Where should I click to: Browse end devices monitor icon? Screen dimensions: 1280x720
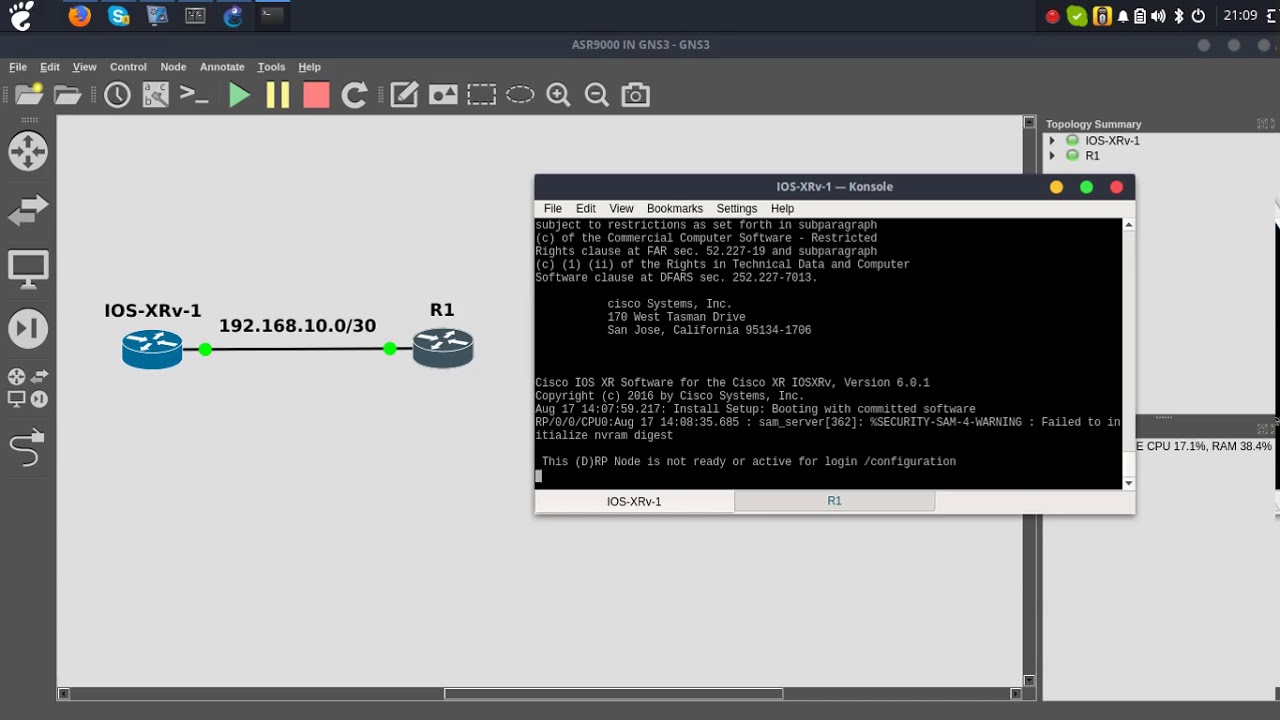pyautogui.click(x=28, y=269)
